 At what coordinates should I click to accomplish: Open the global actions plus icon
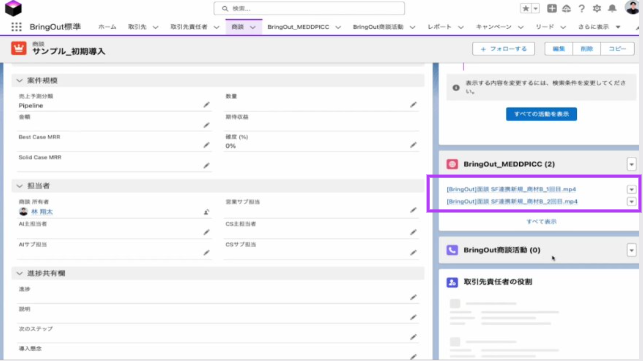coord(552,8)
